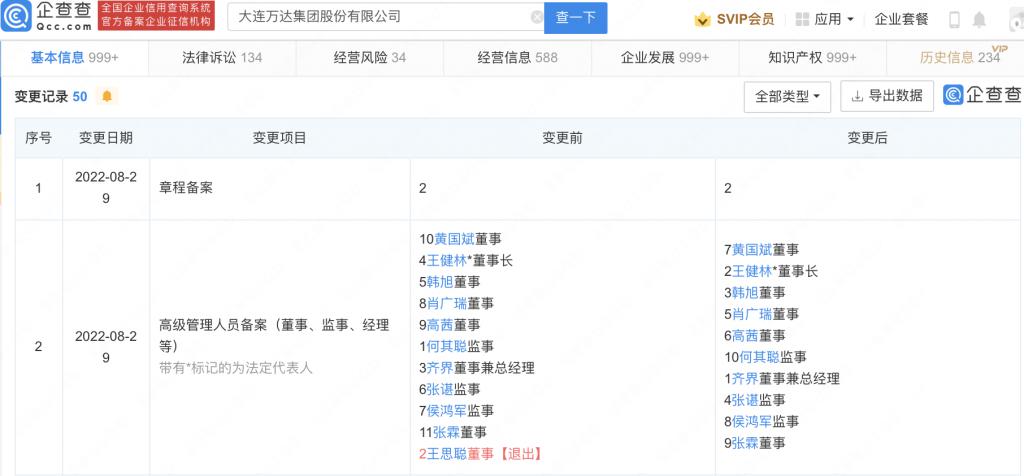Screen dimensions: 1024x476
Task: Click 肖广瑞 in the 变更前 column
Action: 447,303
